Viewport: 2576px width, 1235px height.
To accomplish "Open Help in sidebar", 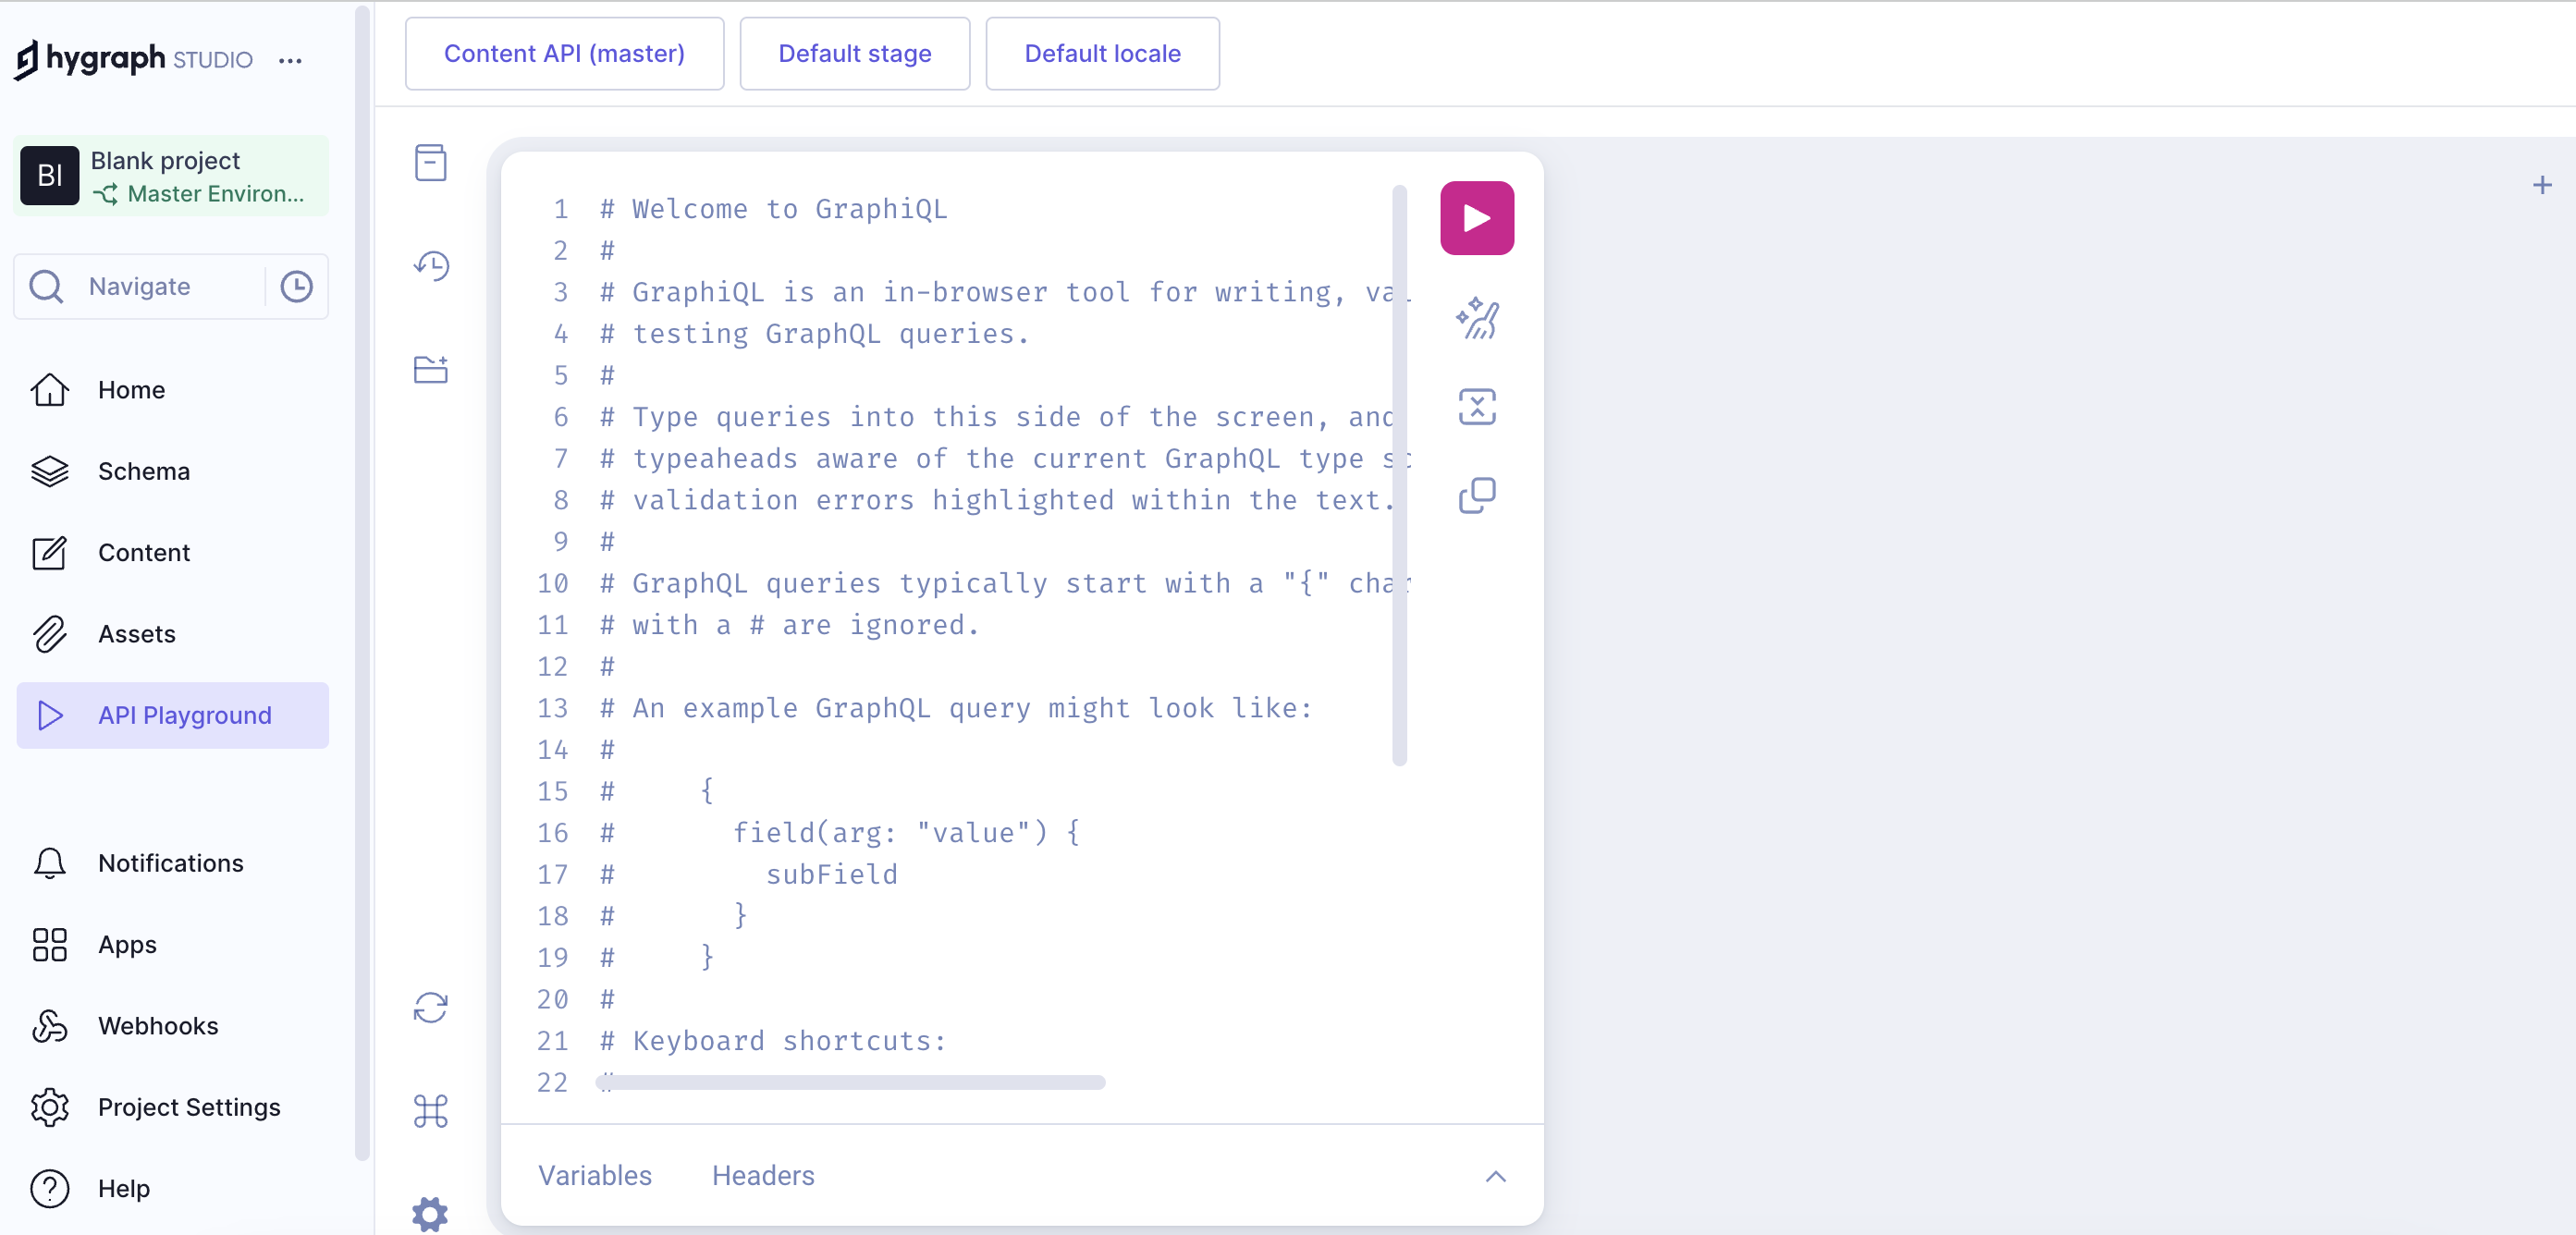I will click(x=173, y=1189).
